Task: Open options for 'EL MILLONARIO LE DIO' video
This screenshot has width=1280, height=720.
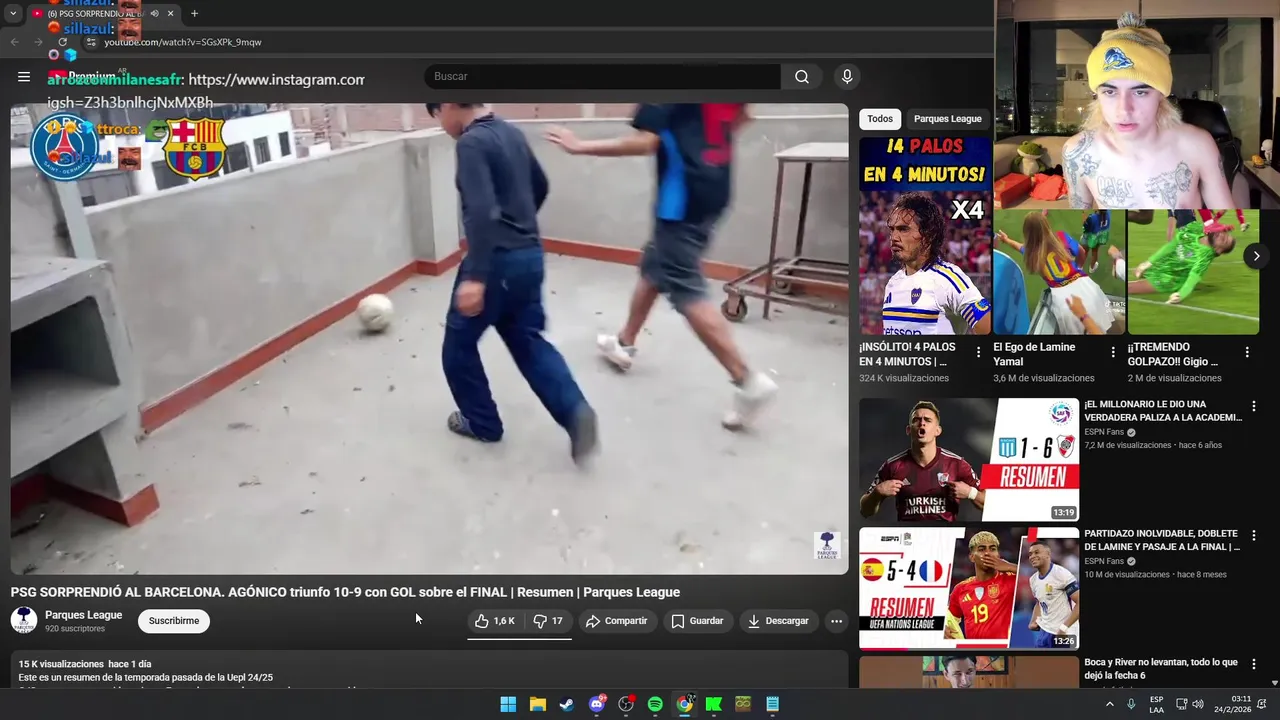Action: point(1254,406)
